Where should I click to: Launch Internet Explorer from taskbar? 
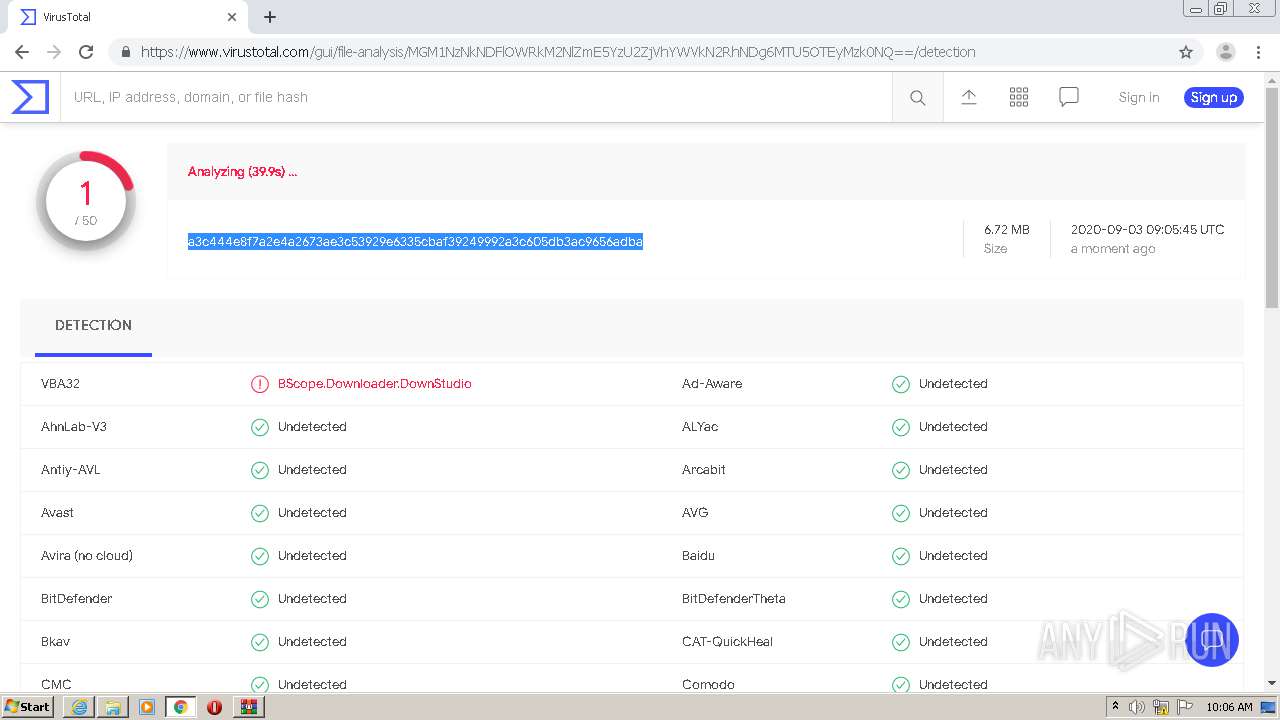coord(79,707)
